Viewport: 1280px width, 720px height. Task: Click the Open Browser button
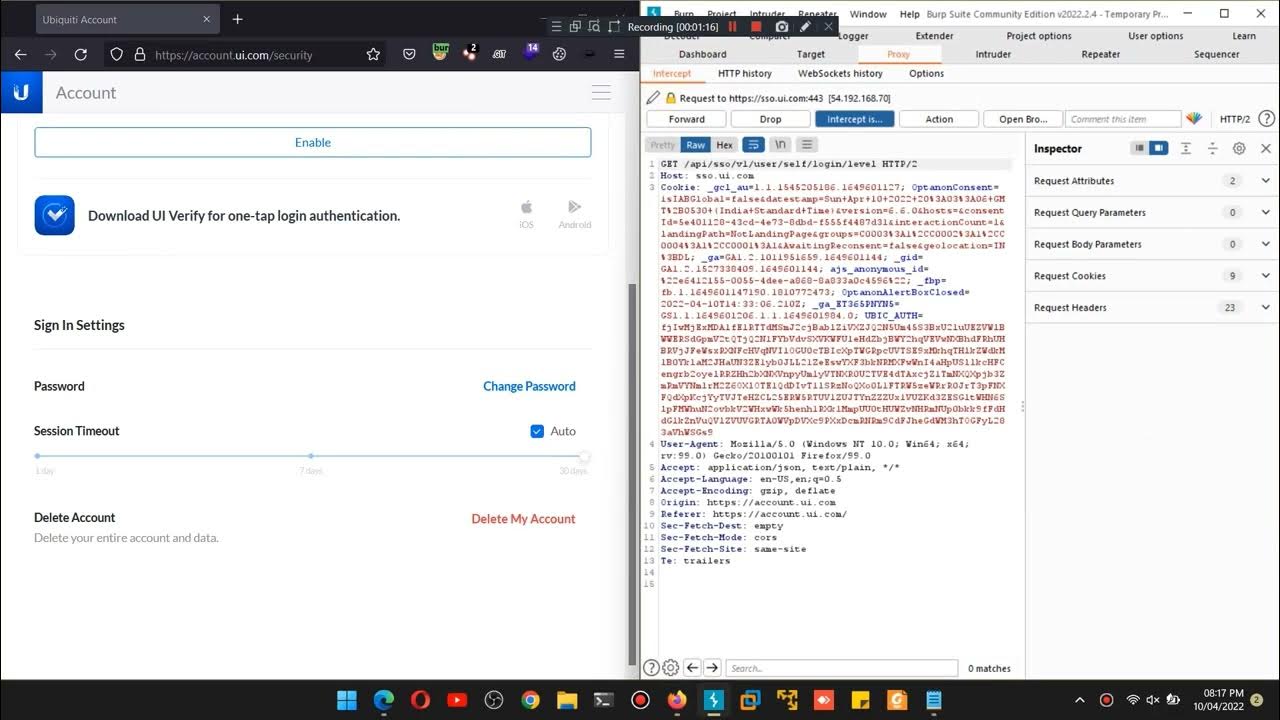tap(1023, 119)
